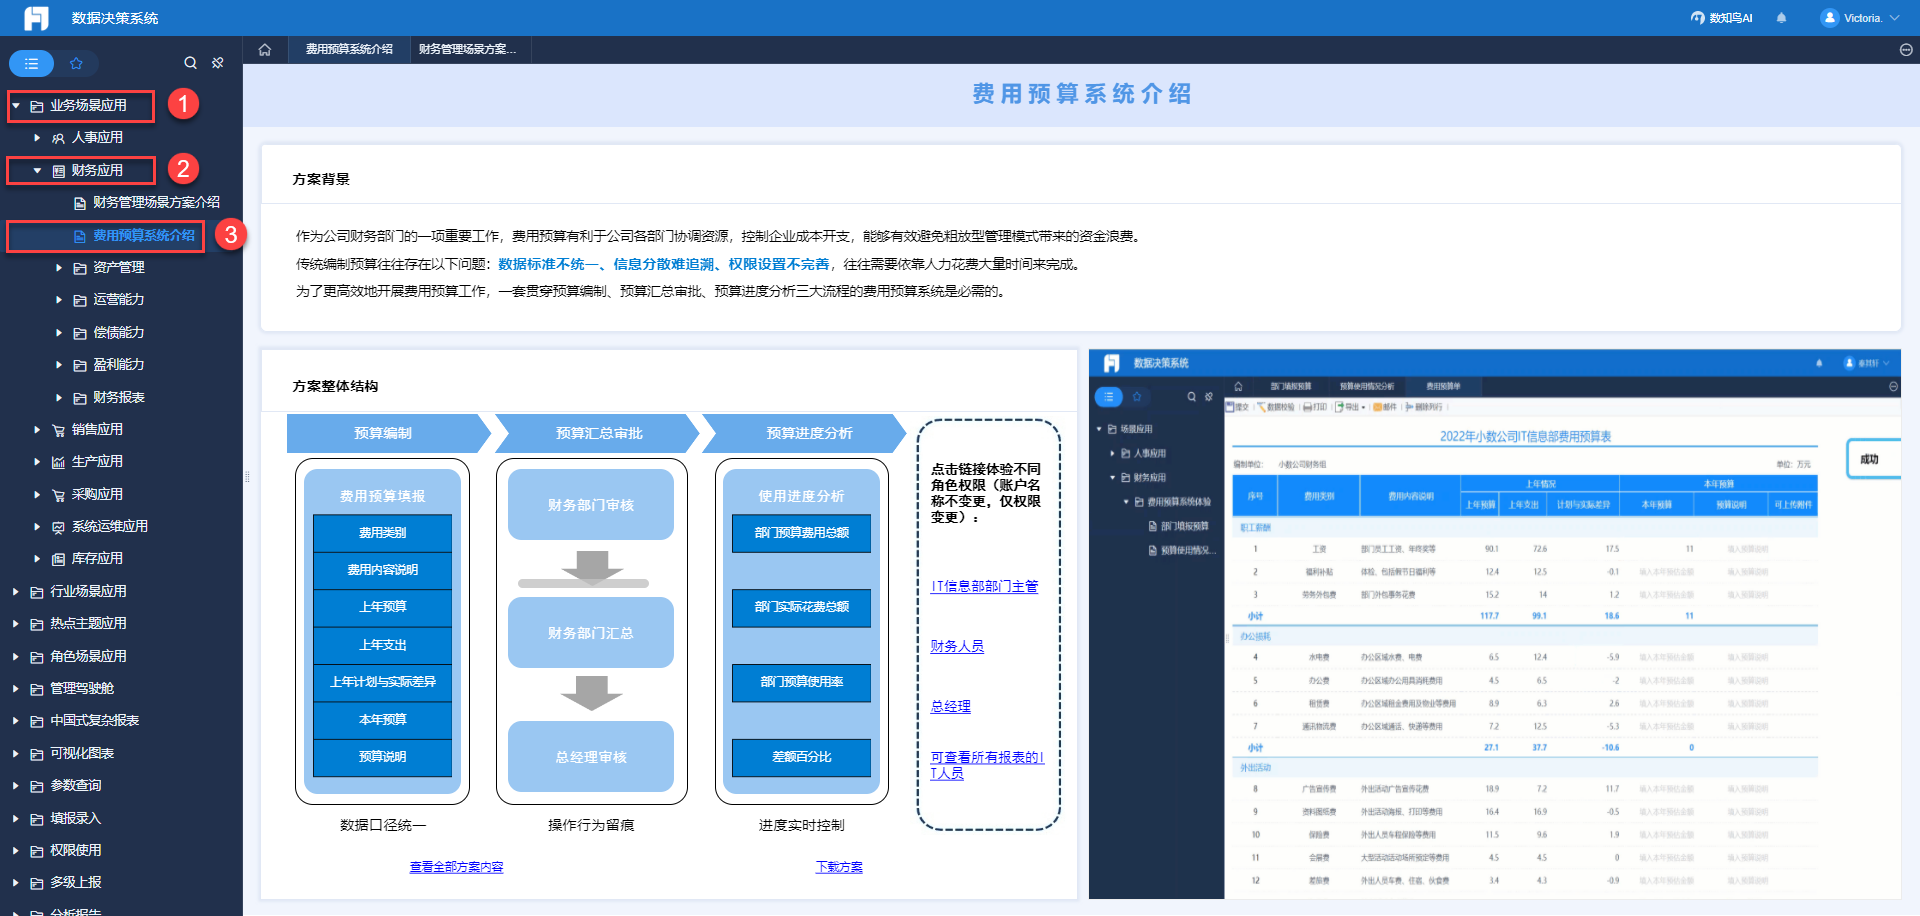Viewport: 1920px width, 916px height.
Task: Expand the 盈利能力 folder arrow
Action: click(59, 365)
